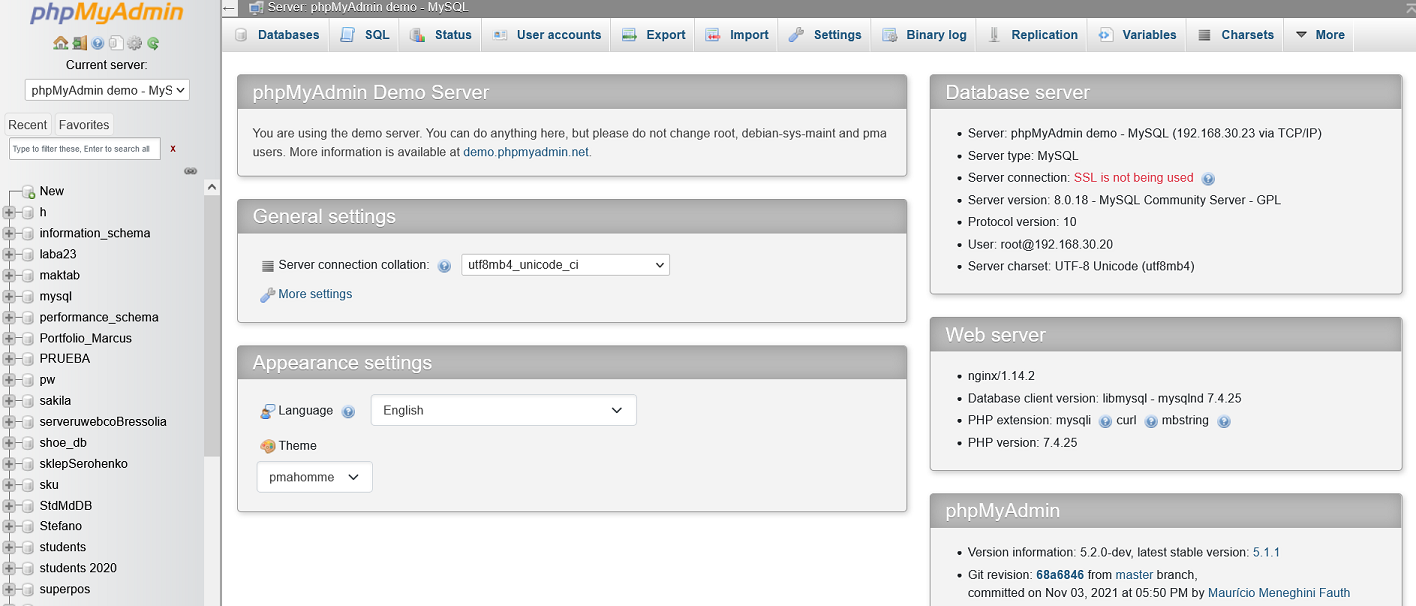Screen dimensions: 1416x606
Task: Open the Charsets tab
Action: (1235, 34)
